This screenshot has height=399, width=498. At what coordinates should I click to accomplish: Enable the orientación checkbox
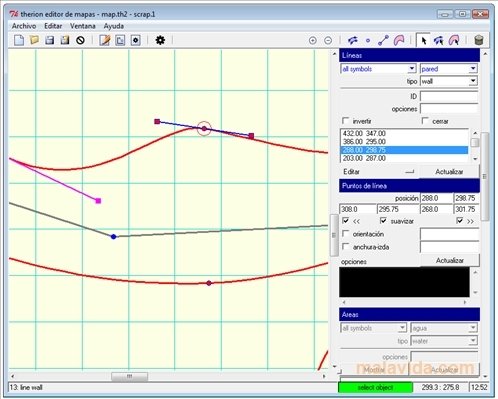tap(346, 234)
